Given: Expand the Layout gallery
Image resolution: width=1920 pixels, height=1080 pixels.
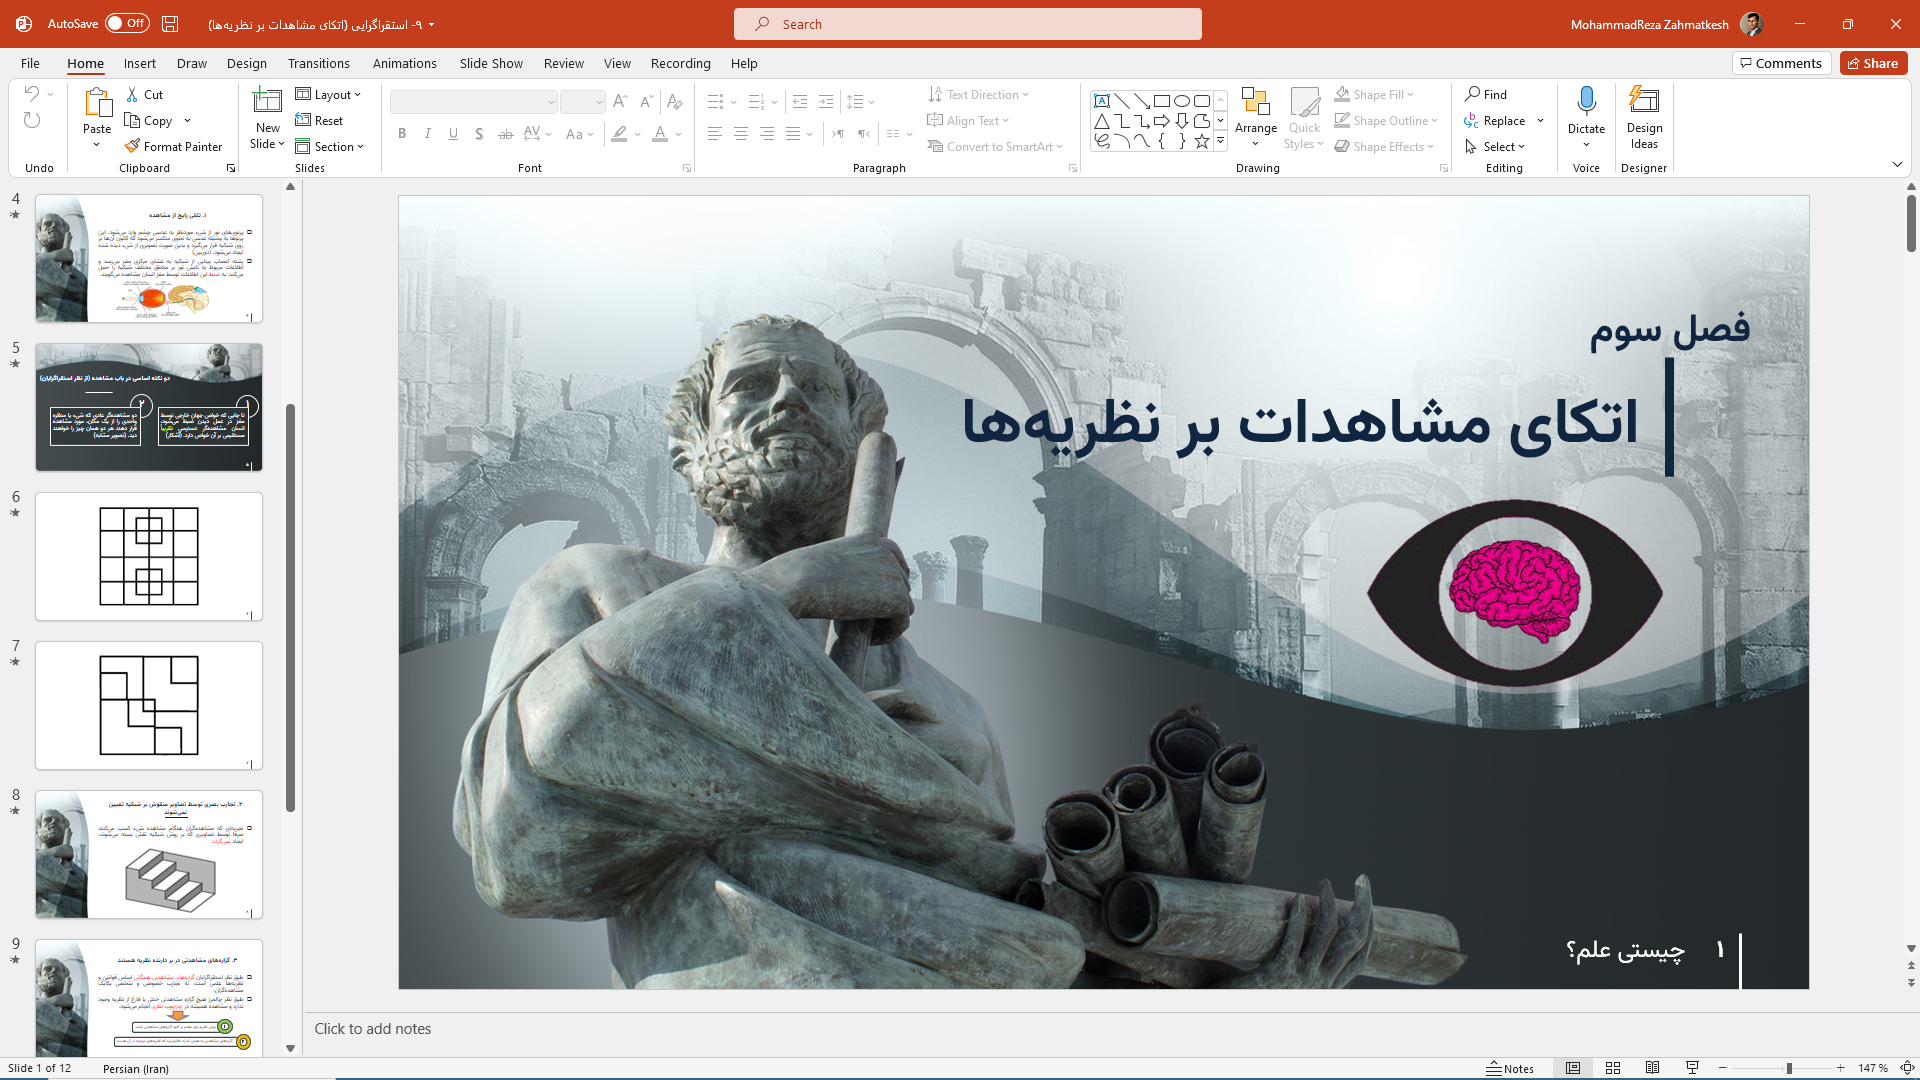Looking at the screenshot, I should click(x=330, y=94).
